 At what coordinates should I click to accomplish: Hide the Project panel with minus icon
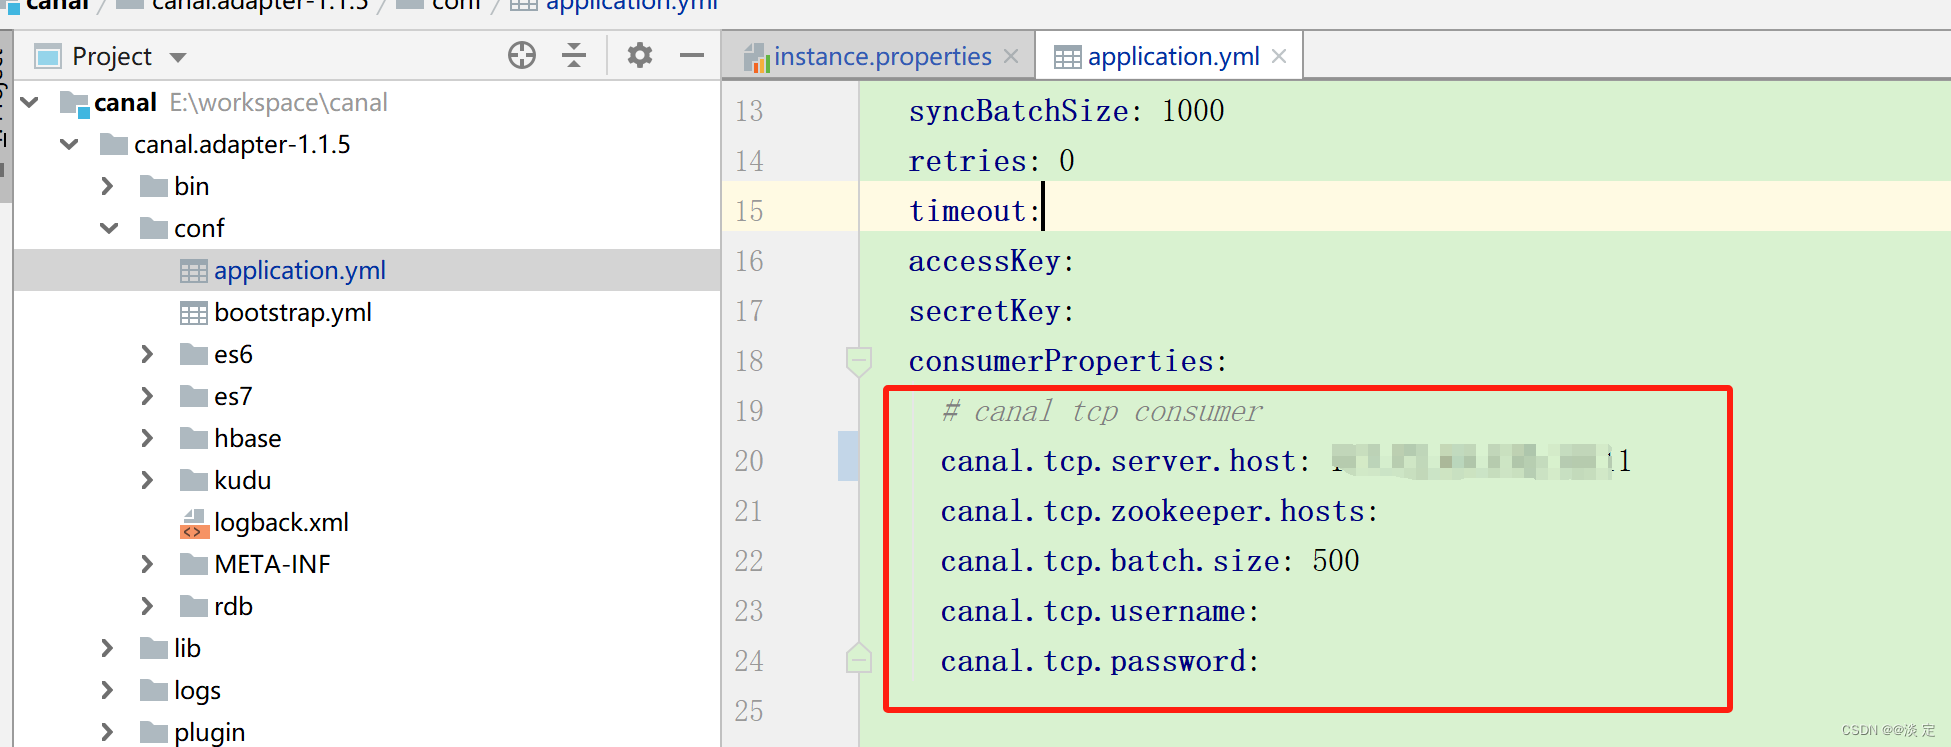pos(692,55)
